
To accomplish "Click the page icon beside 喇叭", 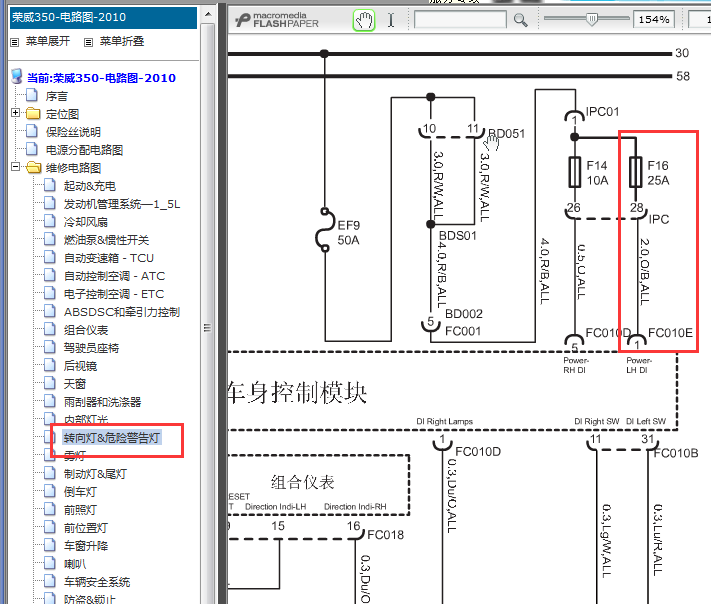I will click(50, 563).
